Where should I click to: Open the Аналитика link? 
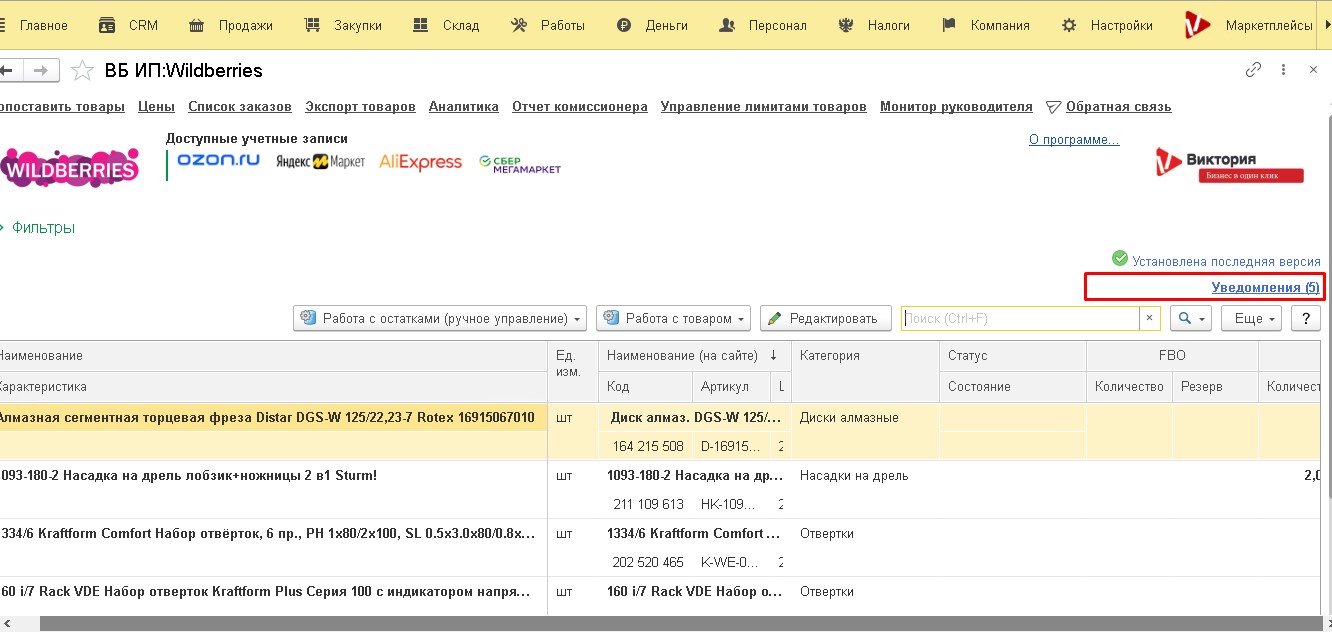[464, 107]
